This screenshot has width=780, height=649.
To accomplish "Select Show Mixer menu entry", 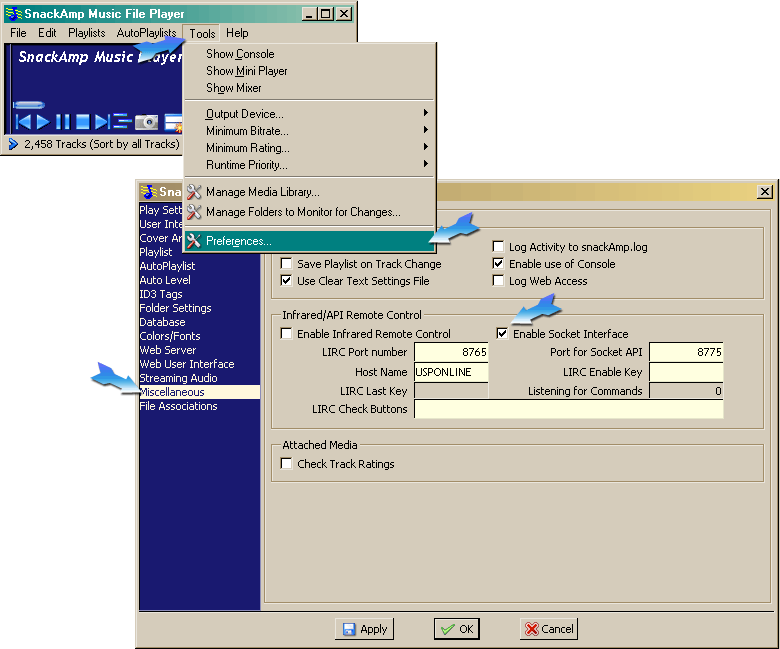I will [x=309, y=88].
